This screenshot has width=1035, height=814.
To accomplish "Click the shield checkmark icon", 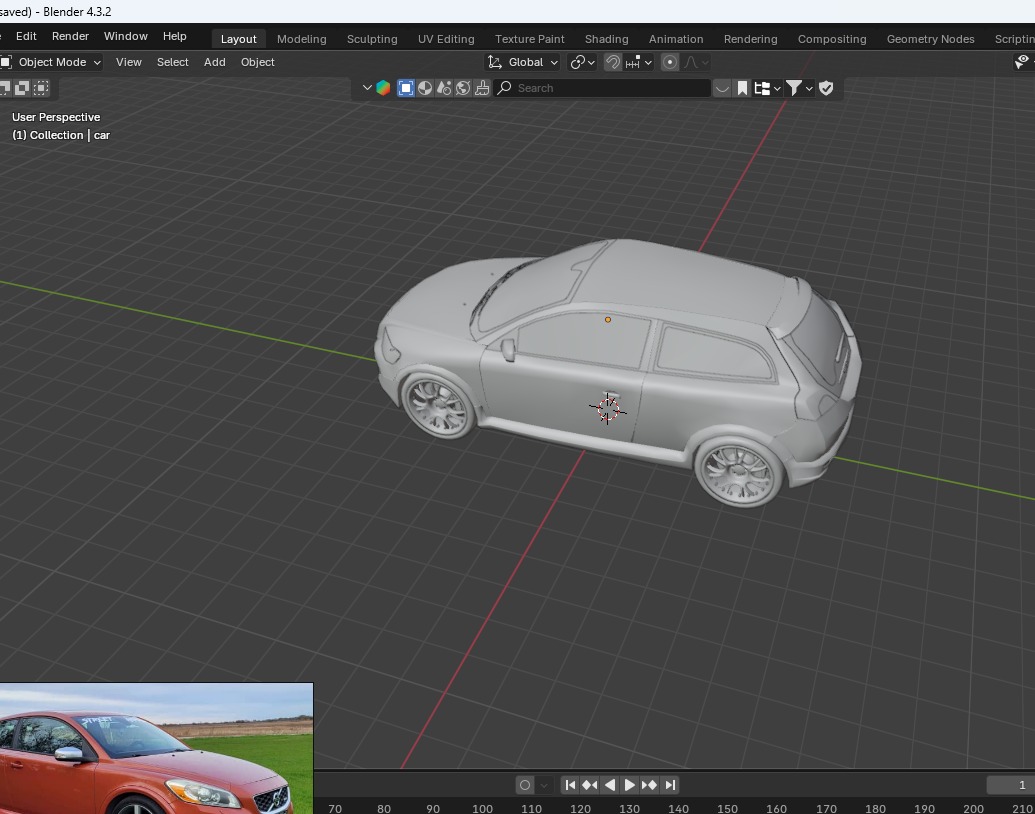I will (826, 88).
